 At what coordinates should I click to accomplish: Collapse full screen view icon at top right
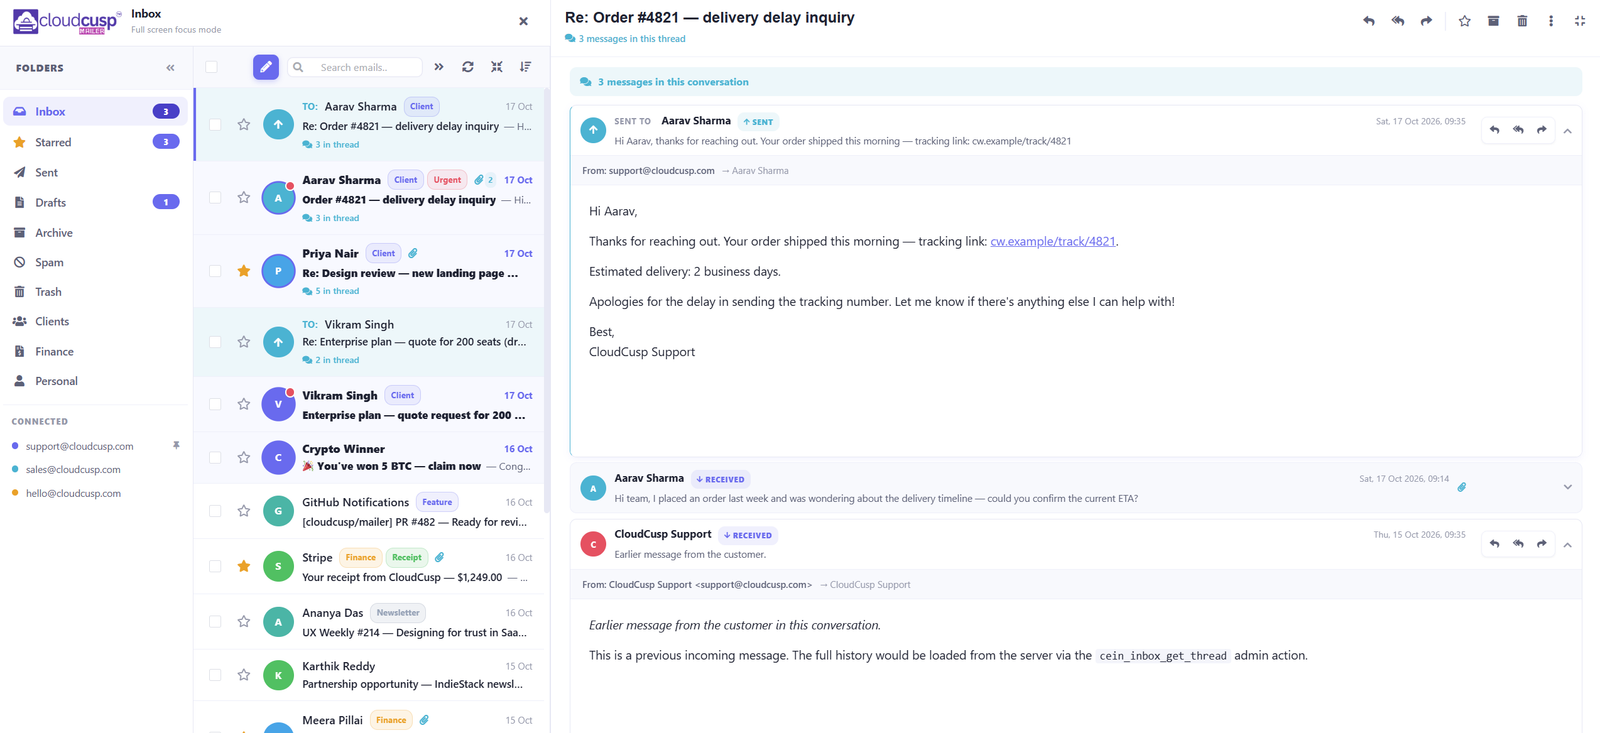[1580, 21]
